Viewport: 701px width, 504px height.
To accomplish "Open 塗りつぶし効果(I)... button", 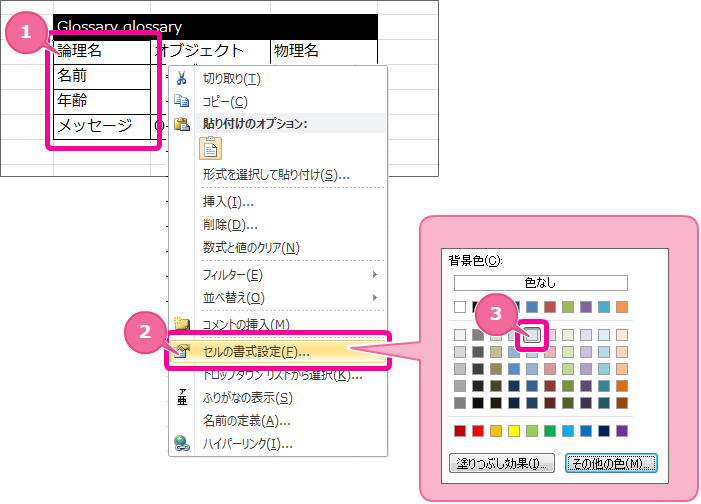I will click(502, 463).
